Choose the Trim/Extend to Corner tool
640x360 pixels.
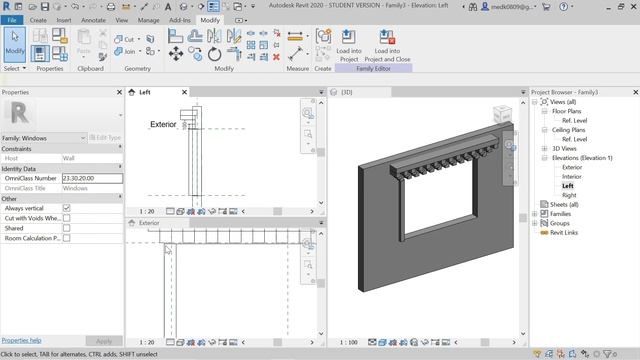[x=234, y=53]
